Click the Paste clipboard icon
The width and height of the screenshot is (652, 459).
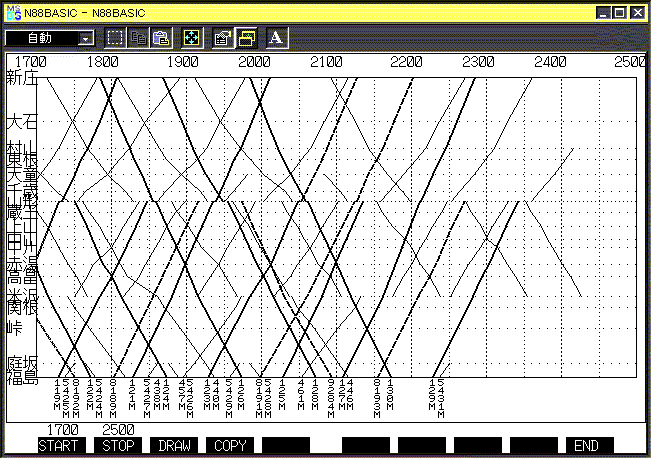point(161,38)
